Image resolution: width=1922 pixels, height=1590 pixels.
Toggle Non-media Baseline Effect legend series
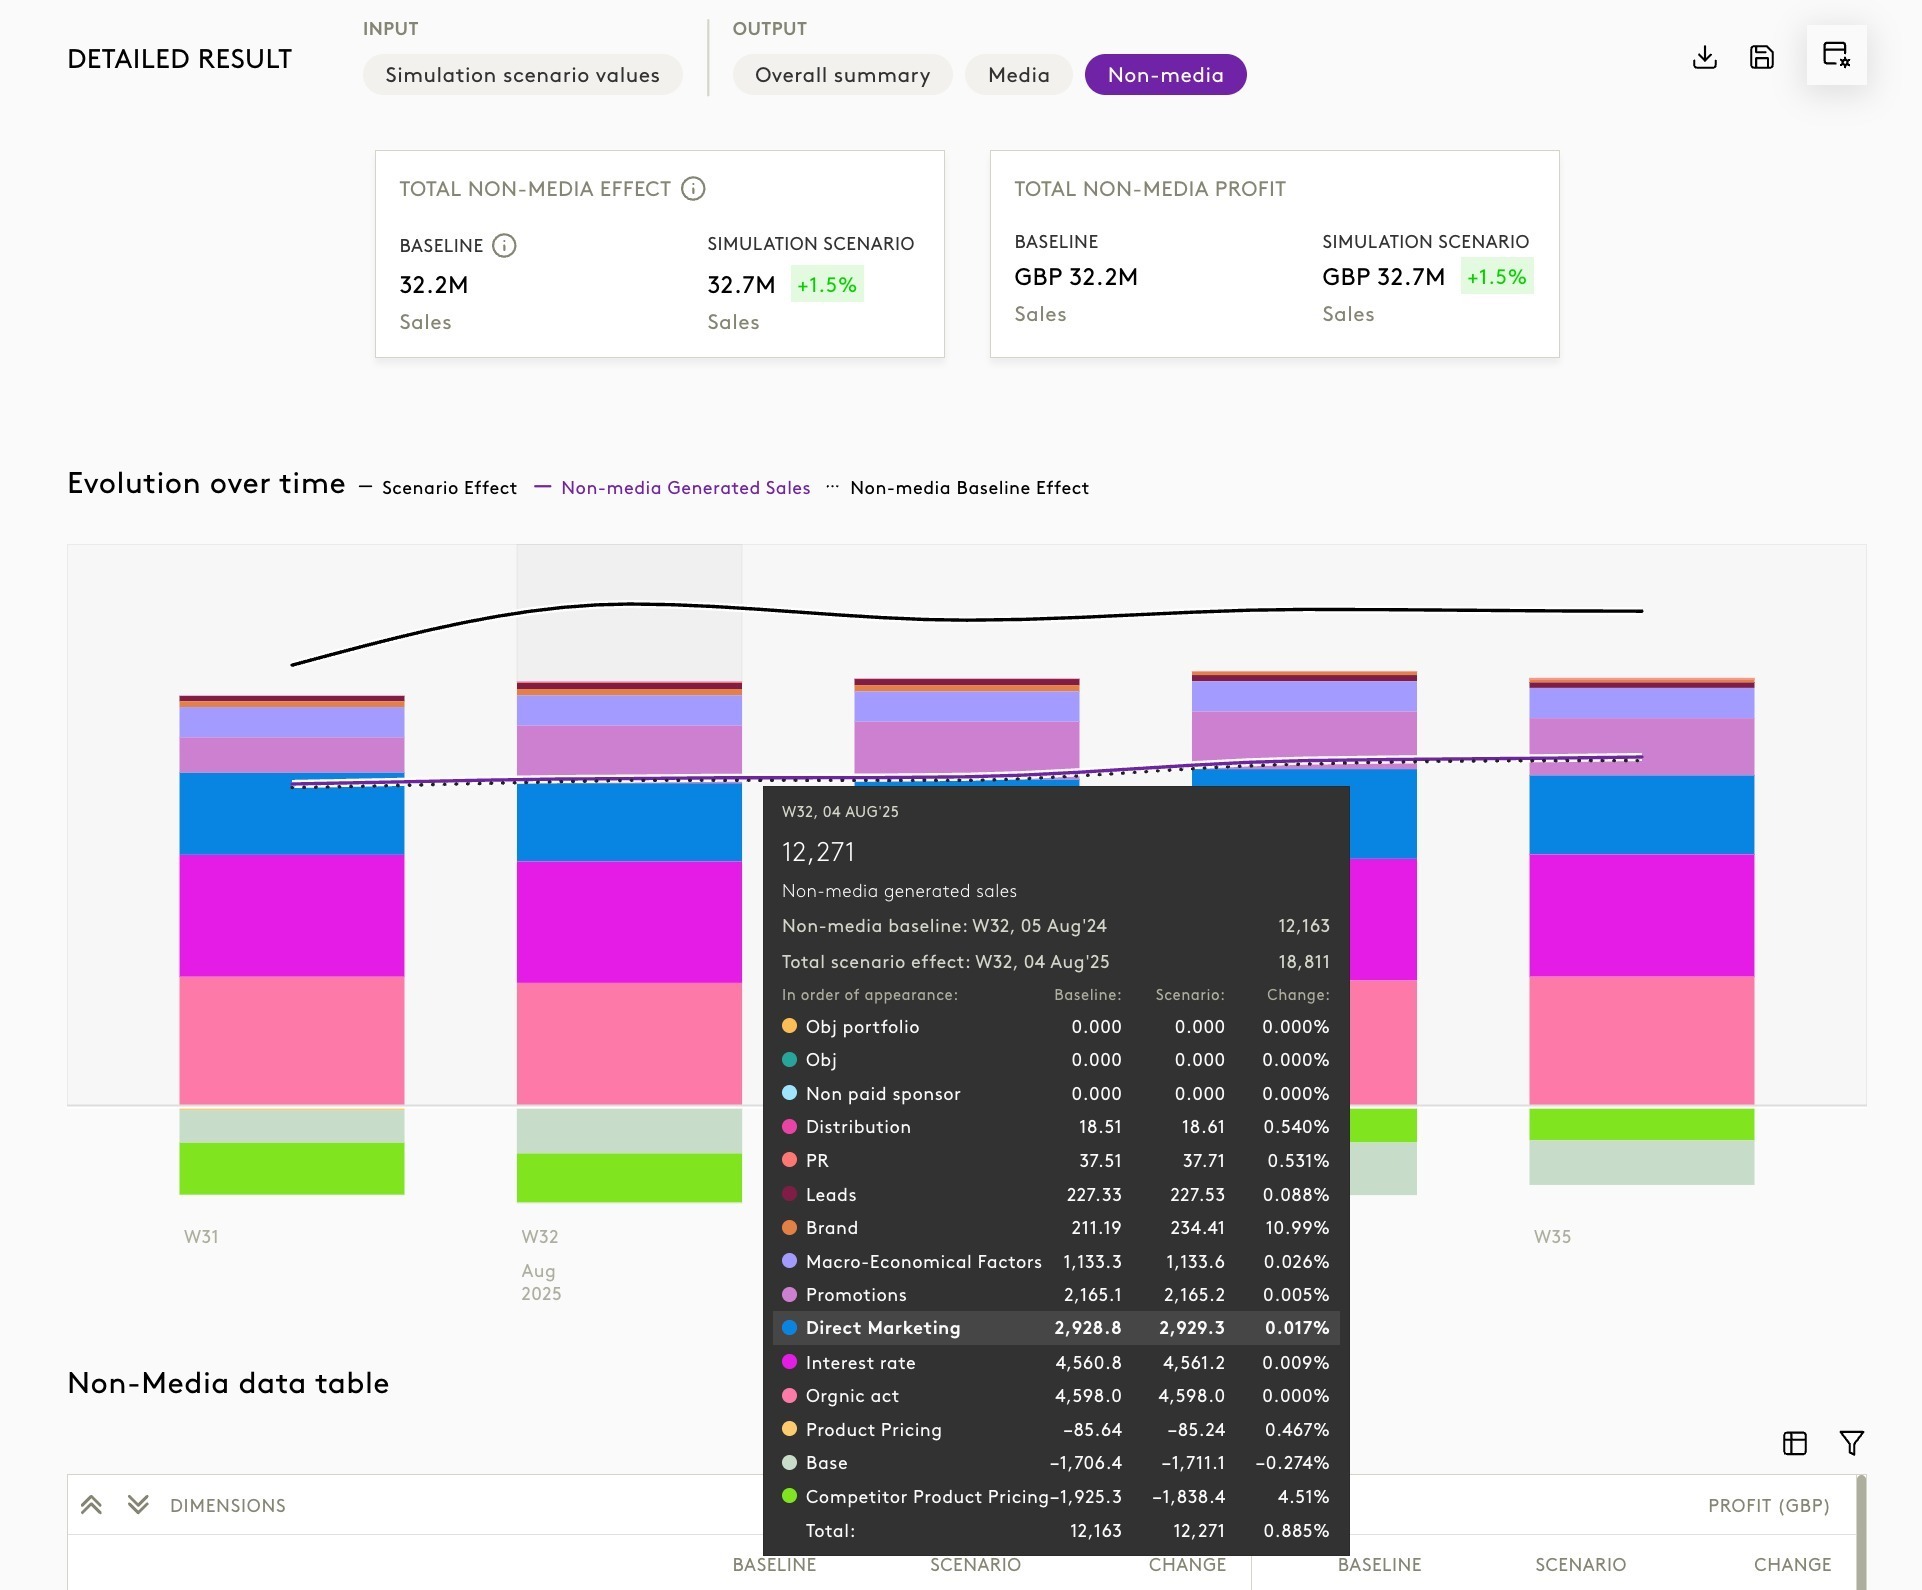[x=968, y=488]
